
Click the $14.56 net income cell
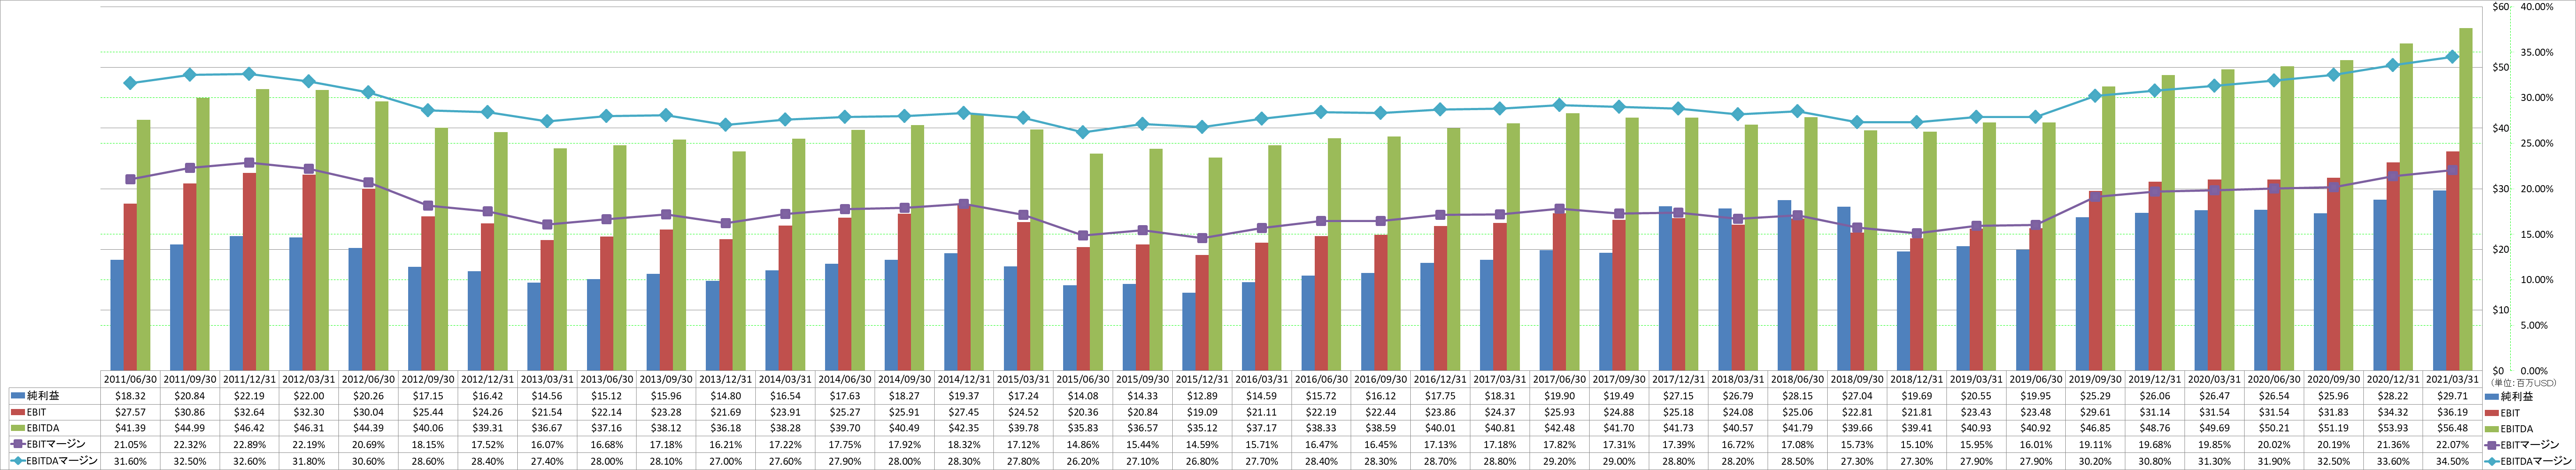click(547, 396)
